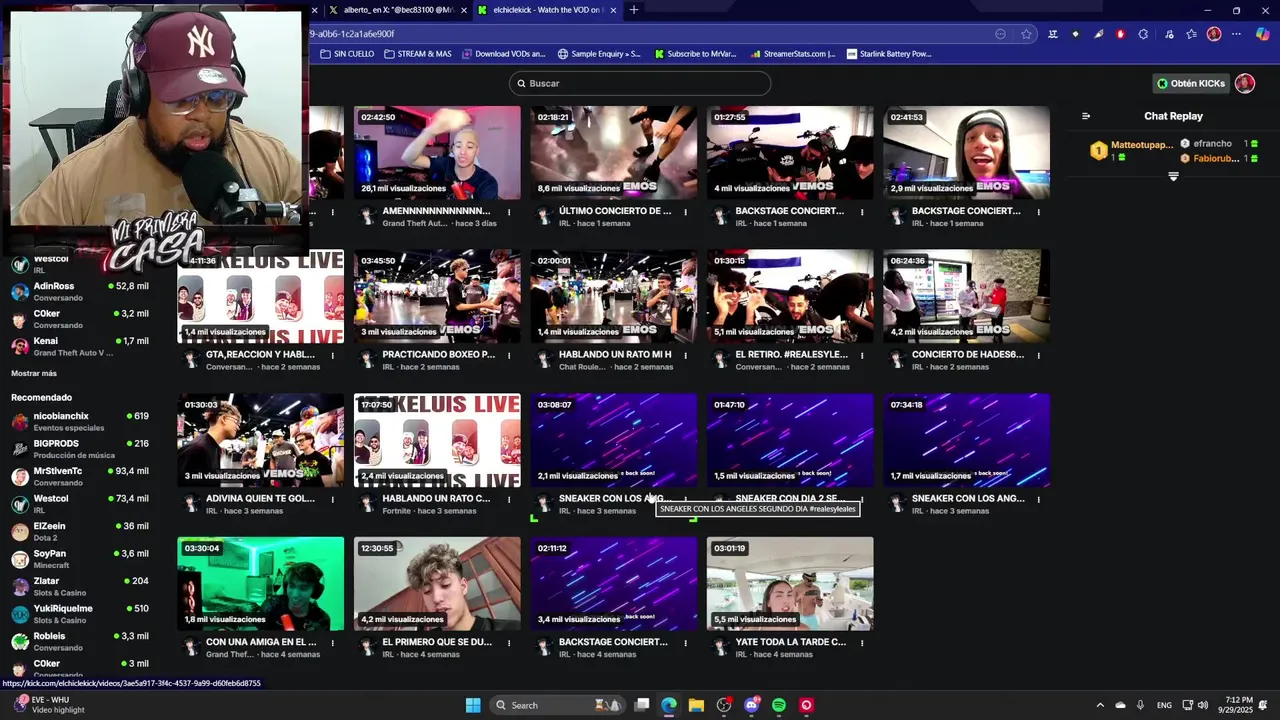Play the 02:42:50 AMENNNN video thumbnail
1280x720 pixels.
(437, 153)
